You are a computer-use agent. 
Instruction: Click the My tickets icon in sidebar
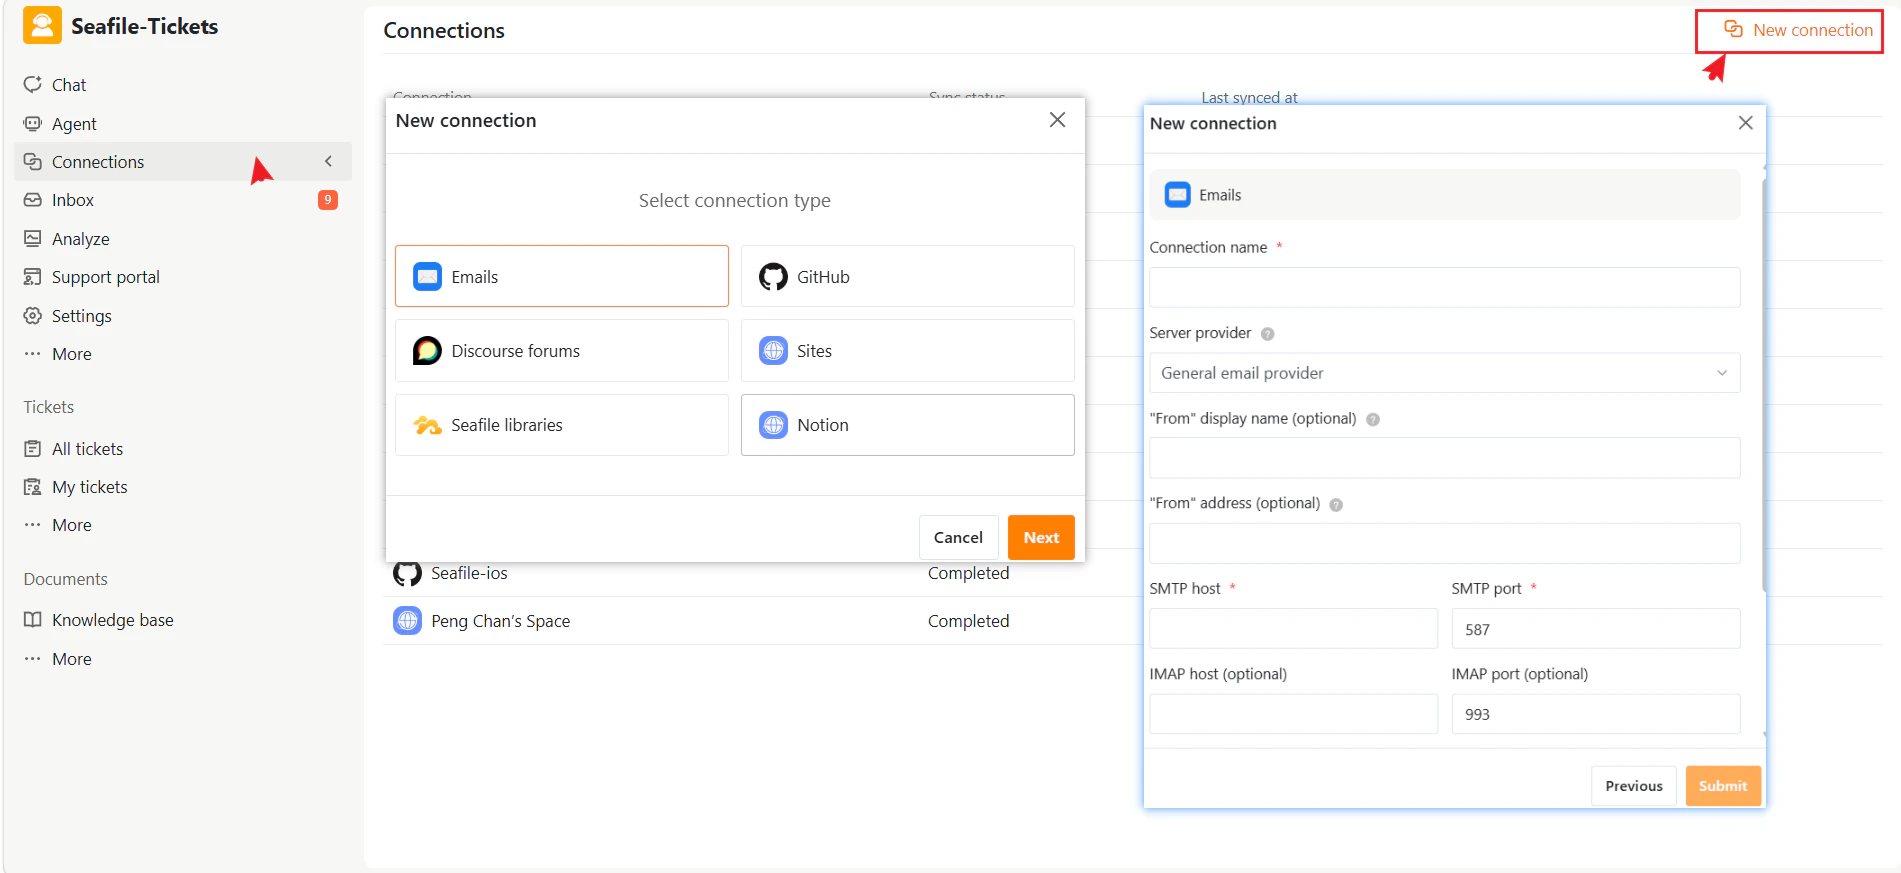pos(33,487)
